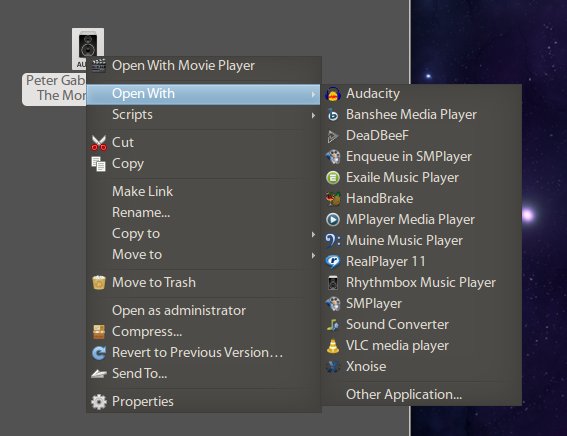
Task: Click the Rhythmbox speaker icon
Action: (x=333, y=283)
